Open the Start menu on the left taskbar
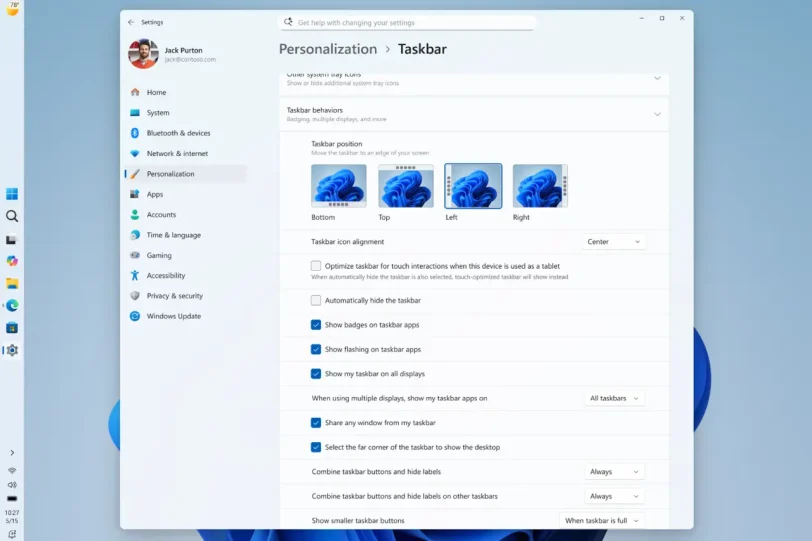 (12, 194)
